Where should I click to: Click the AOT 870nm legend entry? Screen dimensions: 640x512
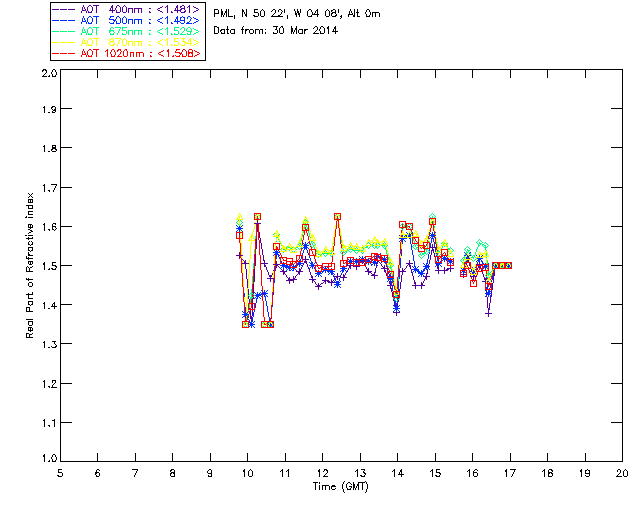click(x=127, y=42)
